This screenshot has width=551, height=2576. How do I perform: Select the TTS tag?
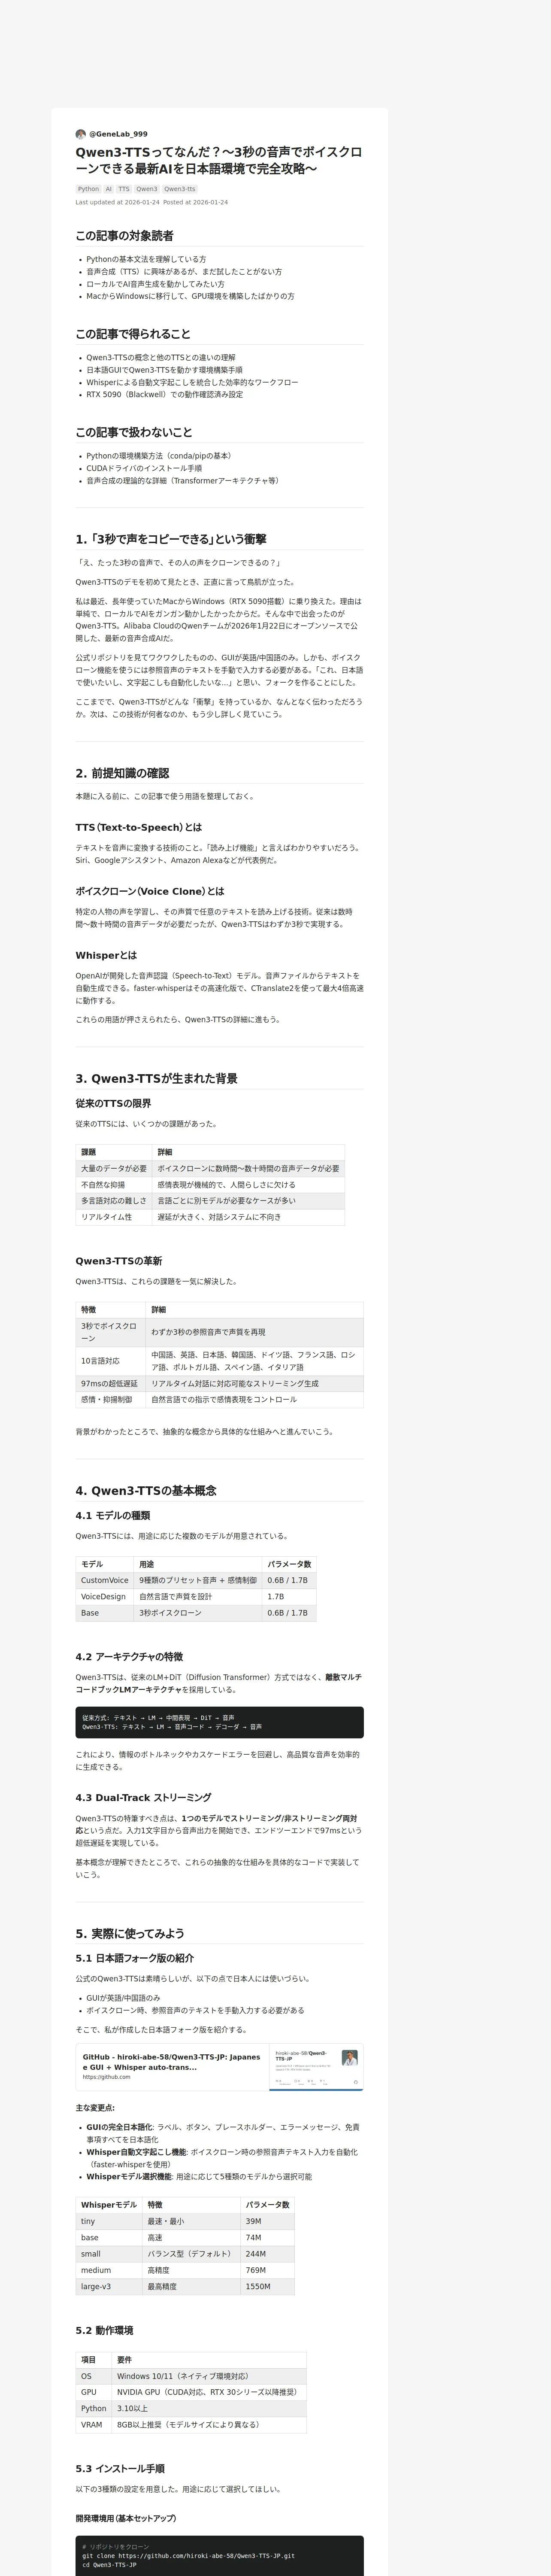point(124,189)
